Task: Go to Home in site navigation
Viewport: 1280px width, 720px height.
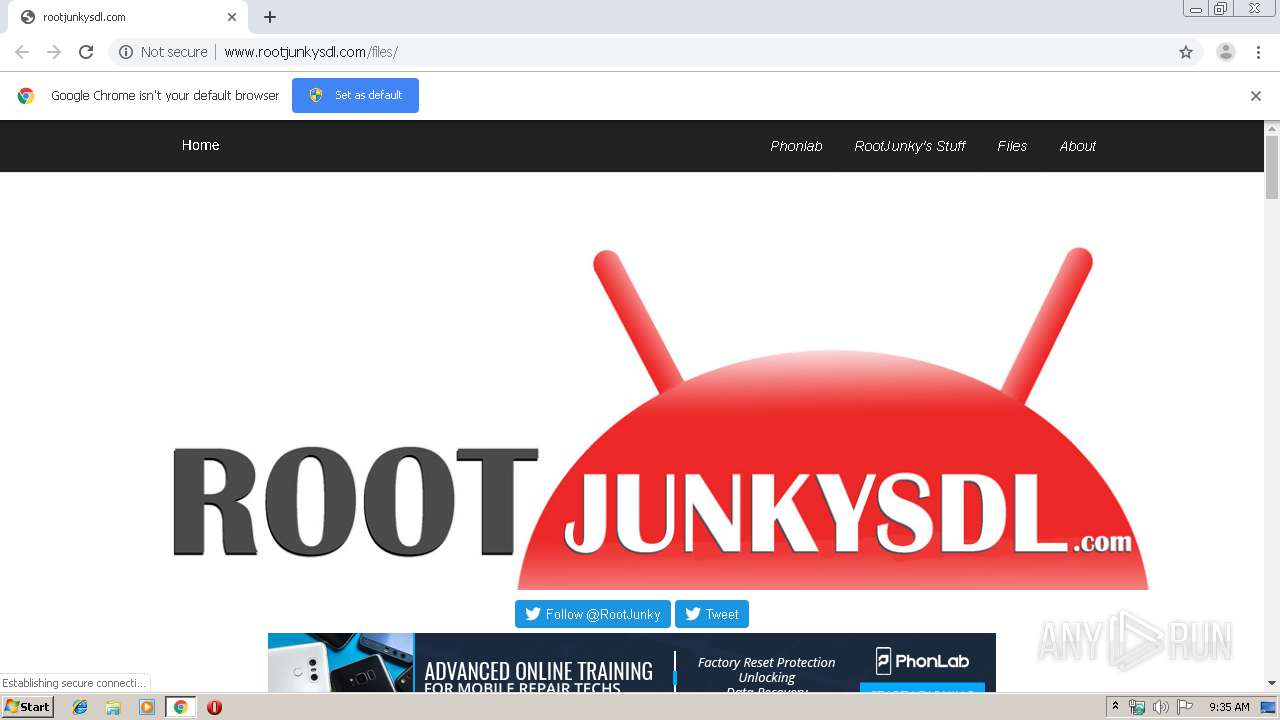Action: [200, 145]
